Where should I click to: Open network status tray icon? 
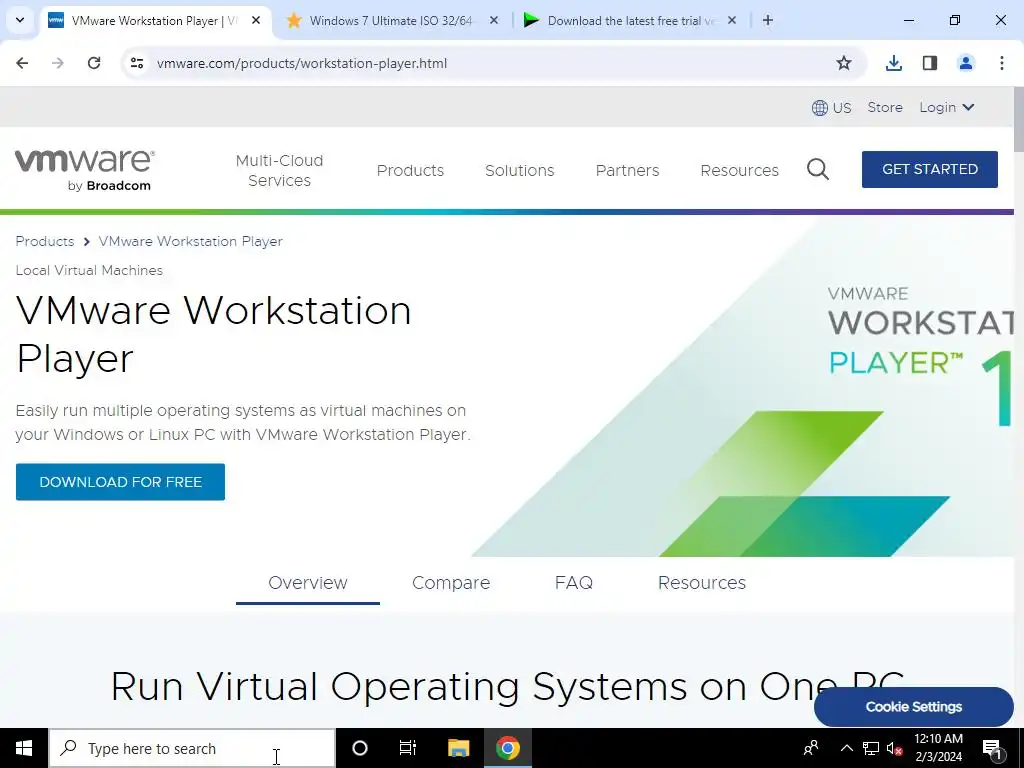click(871, 748)
